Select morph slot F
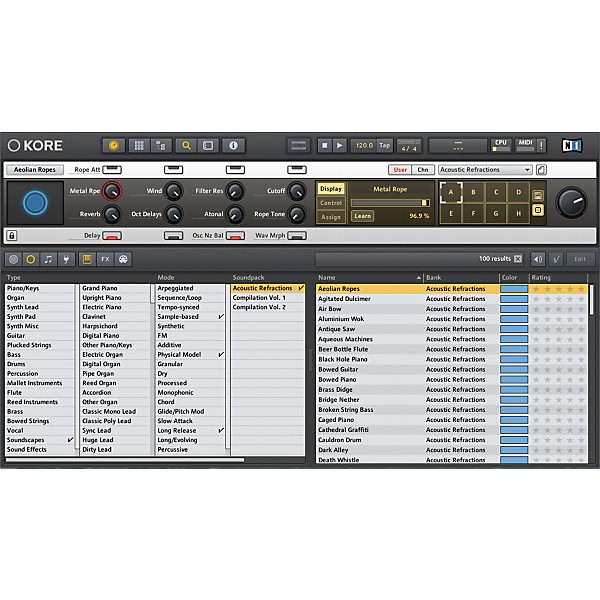The height and width of the screenshot is (600, 600). pyautogui.click(x=473, y=214)
